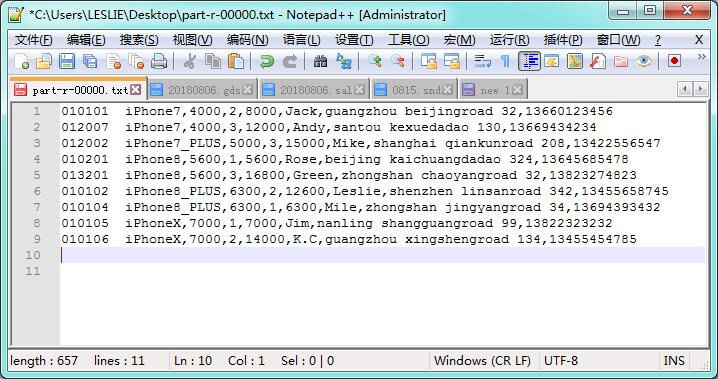This screenshot has width=718, height=379.
Task: Open the 语言(L) menu
Action: [301, 40]
